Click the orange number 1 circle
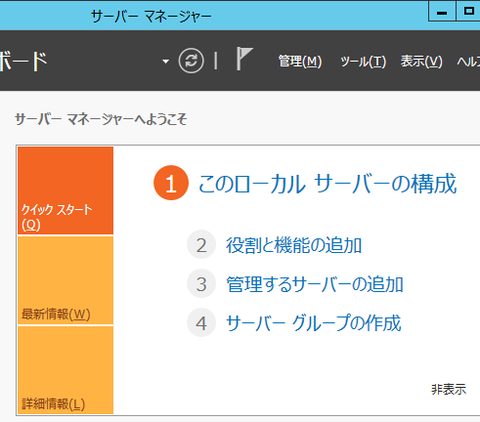Screen dimensions: 480x422 pyautogui.click(x=171, y=183)
